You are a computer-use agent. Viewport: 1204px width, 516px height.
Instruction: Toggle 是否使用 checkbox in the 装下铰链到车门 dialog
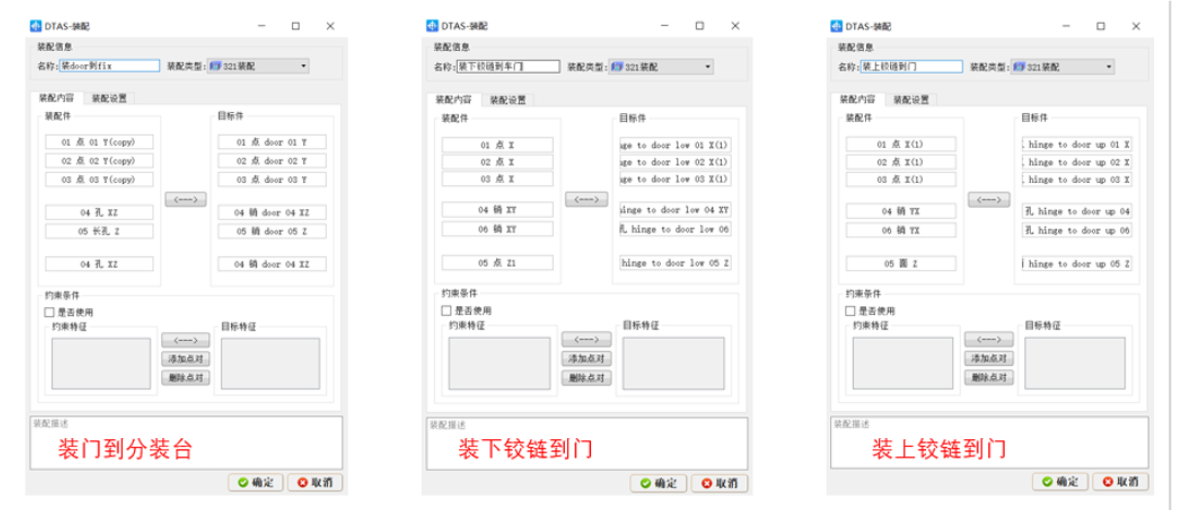pyautogui.click(x=446, y=311)
